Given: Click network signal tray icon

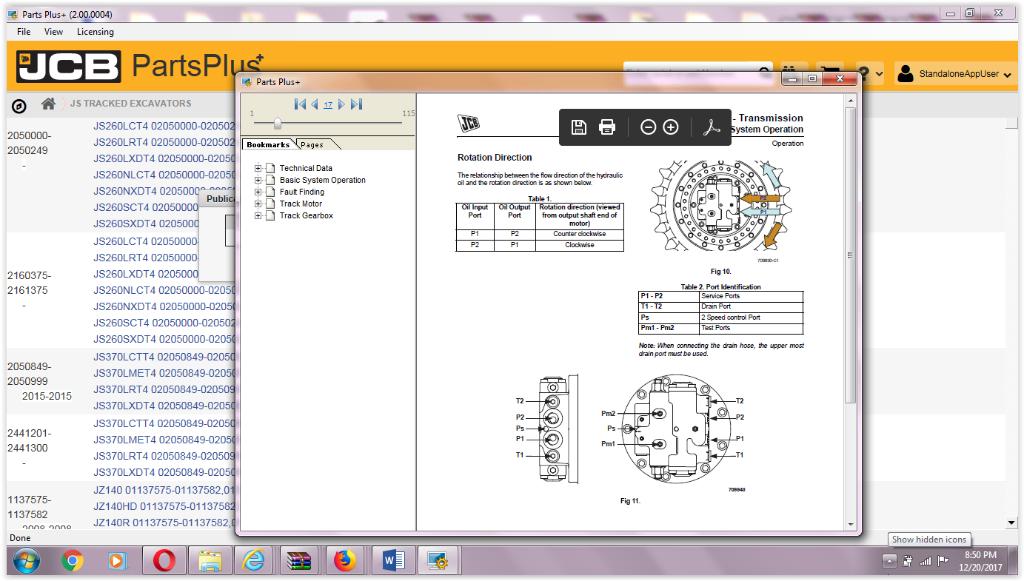Looking at the screenshot, I should tap(925, 561).
